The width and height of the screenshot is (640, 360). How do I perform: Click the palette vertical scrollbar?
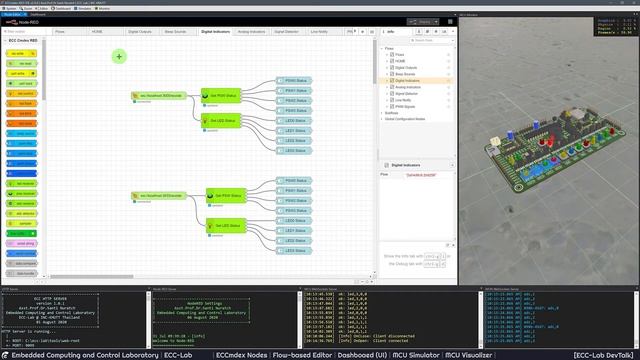pos(44,69)
